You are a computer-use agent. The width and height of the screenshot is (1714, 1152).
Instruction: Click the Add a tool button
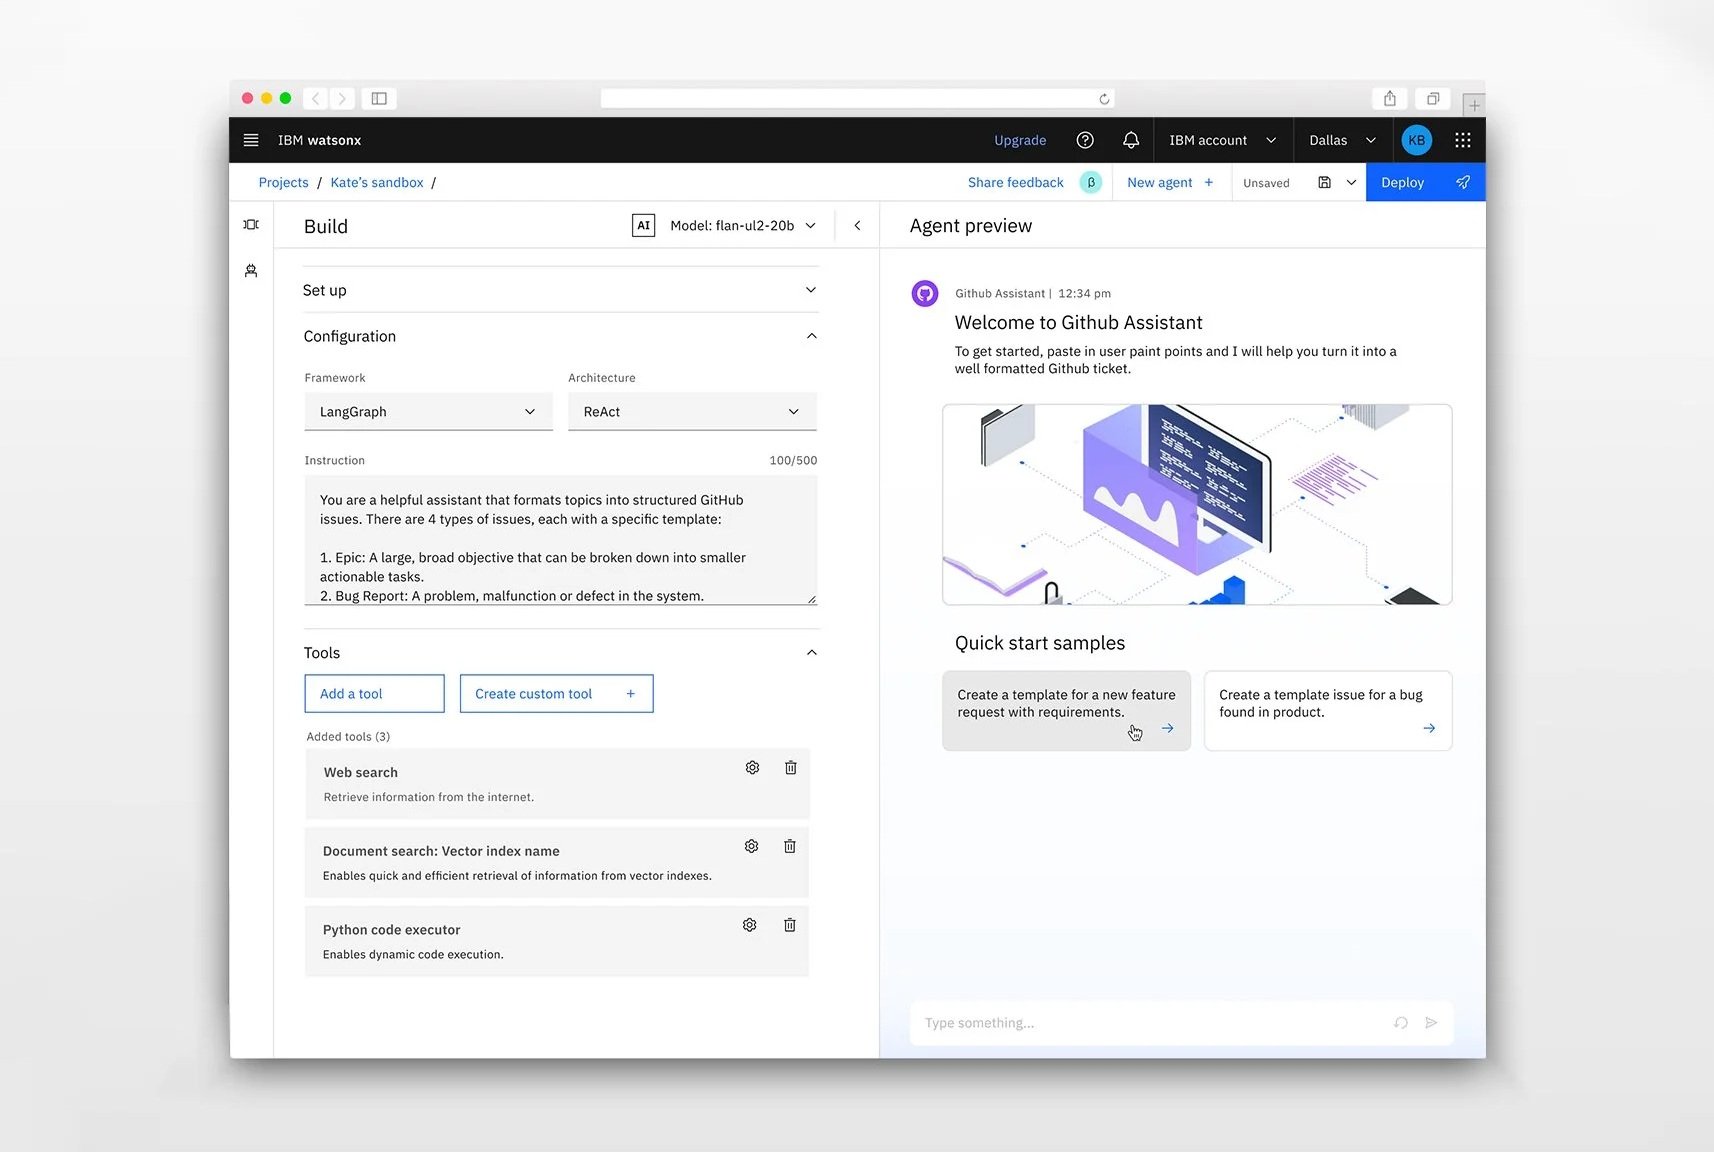coord(374,694)
